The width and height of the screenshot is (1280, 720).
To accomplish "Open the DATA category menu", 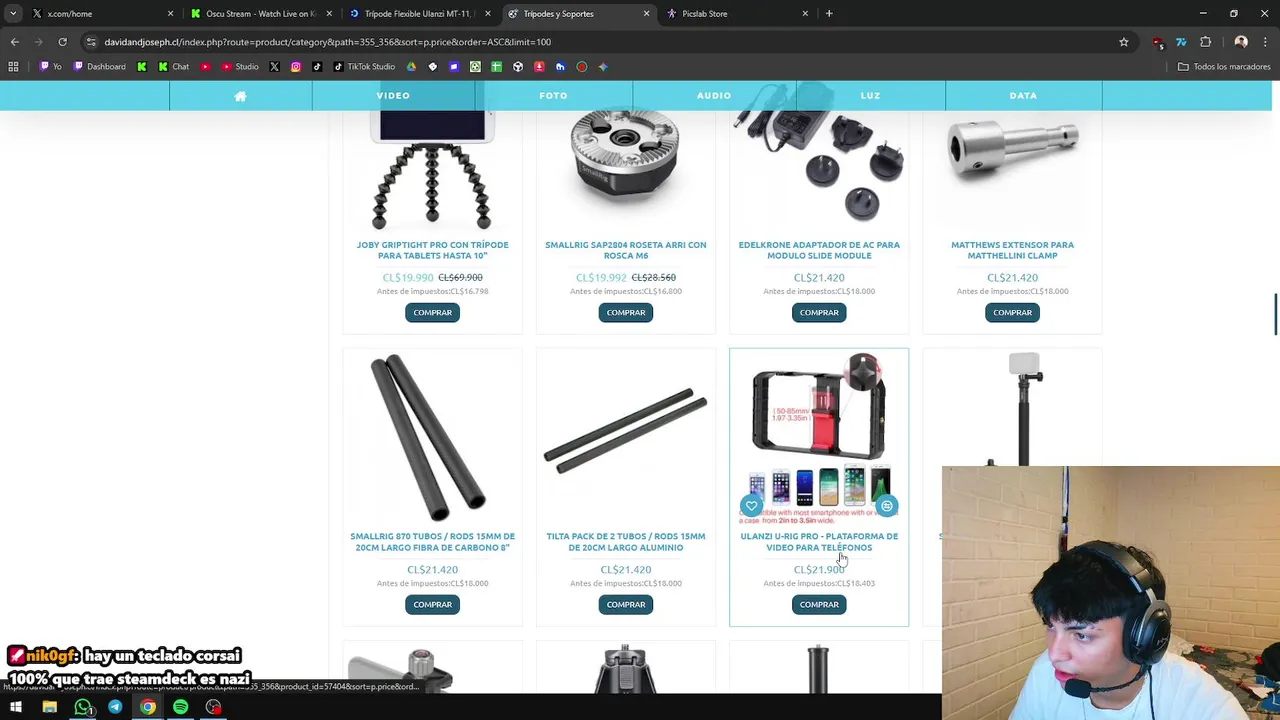I will (x=1023, y=96).
